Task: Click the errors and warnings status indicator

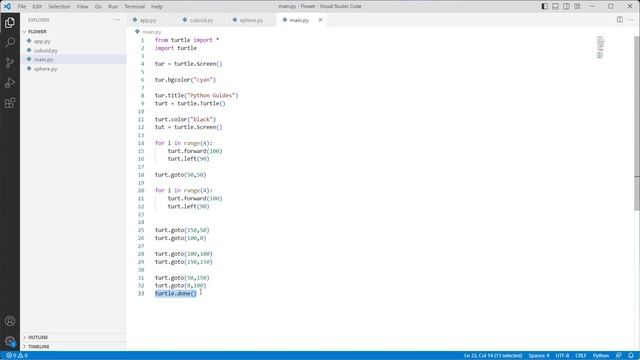Action: click(17, 356)
